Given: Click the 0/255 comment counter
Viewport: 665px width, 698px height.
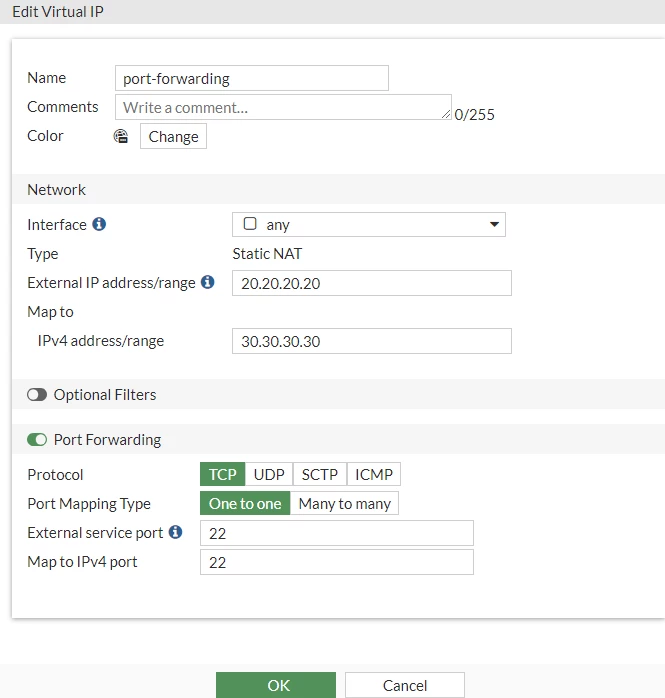Looking at the screenshot, I should (474, 114).
